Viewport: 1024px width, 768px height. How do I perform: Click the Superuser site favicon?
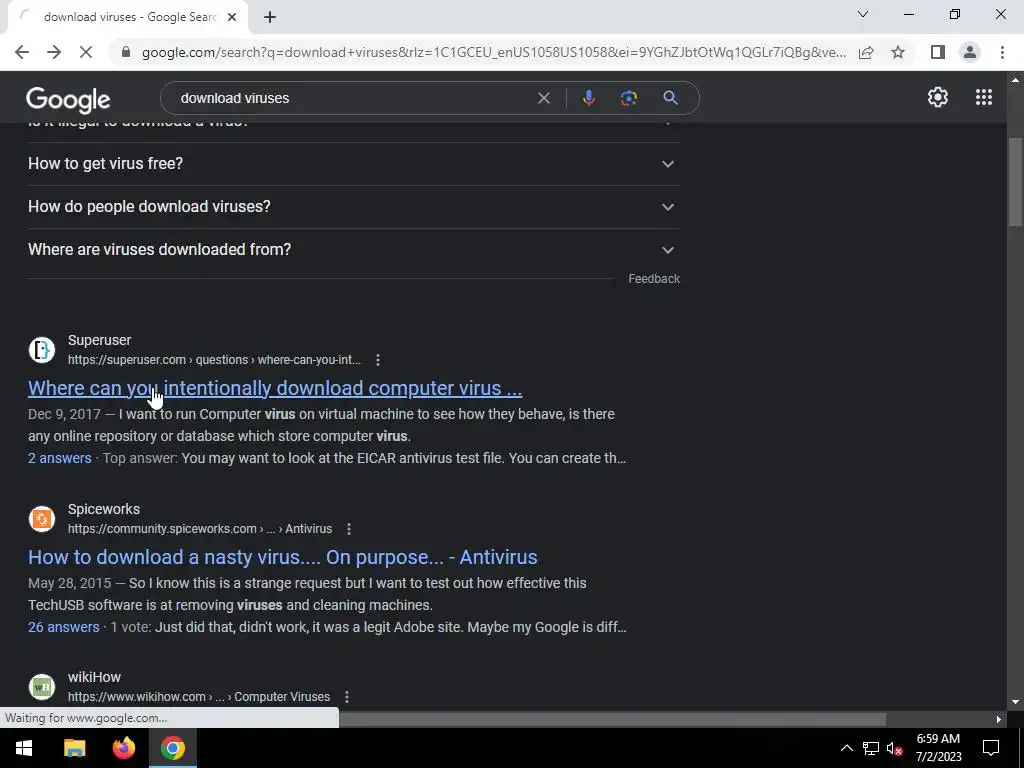(42, 350)
